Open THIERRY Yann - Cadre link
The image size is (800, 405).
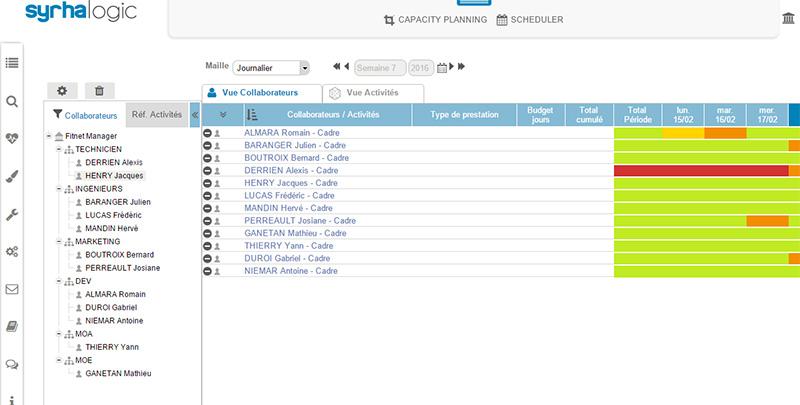point(289,246)
